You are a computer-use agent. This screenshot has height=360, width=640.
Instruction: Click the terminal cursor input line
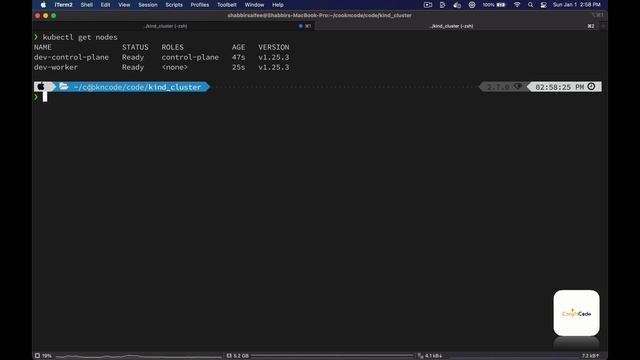point(44,97)
